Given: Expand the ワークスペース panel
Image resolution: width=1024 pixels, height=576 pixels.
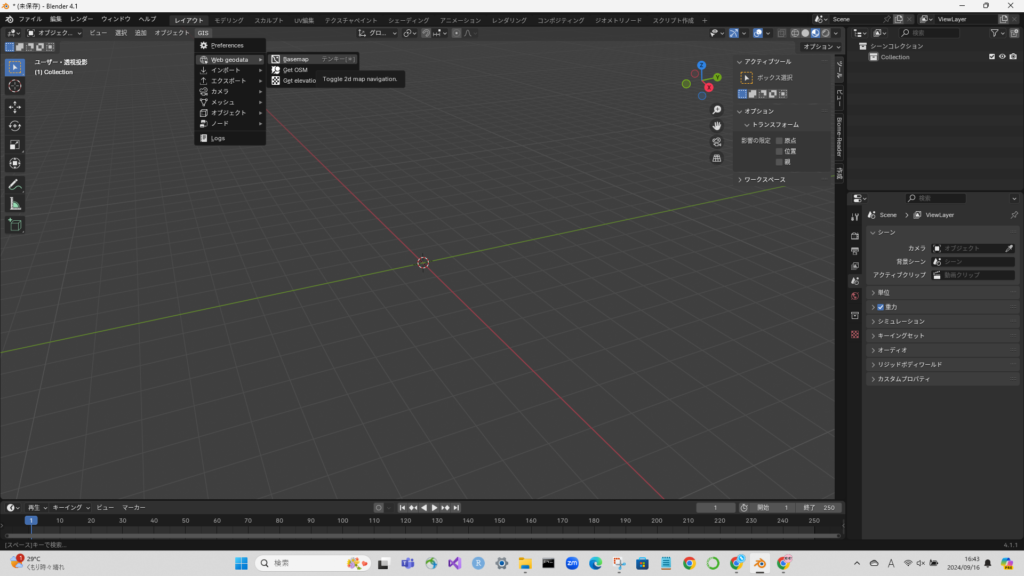Looking at the screenshot, I should [762, 179].
